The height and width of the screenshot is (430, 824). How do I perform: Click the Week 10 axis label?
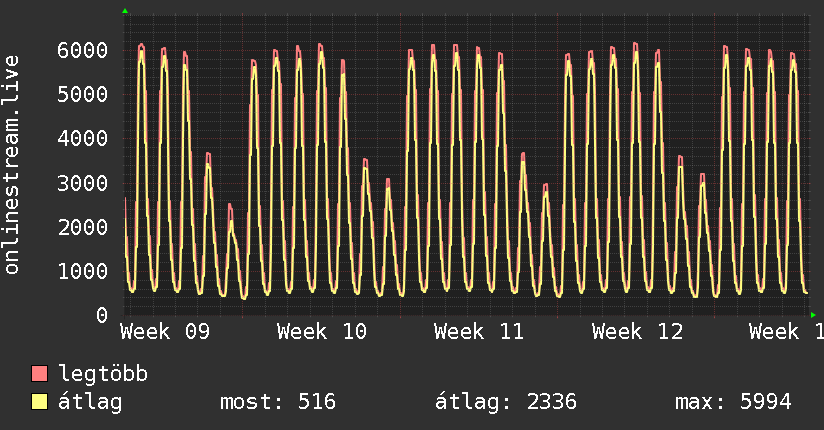(x=322, y=332)
